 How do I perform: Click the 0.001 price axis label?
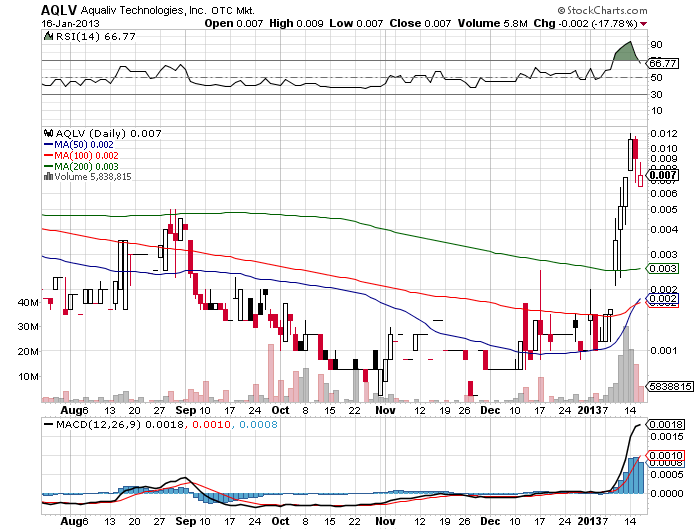664,351
